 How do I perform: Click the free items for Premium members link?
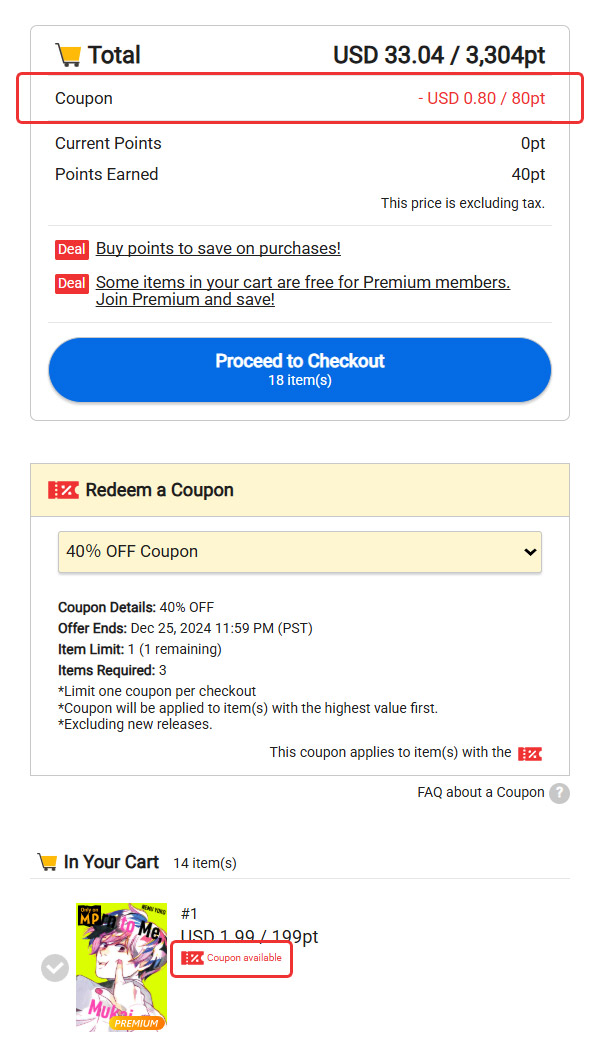coord(302,282)
